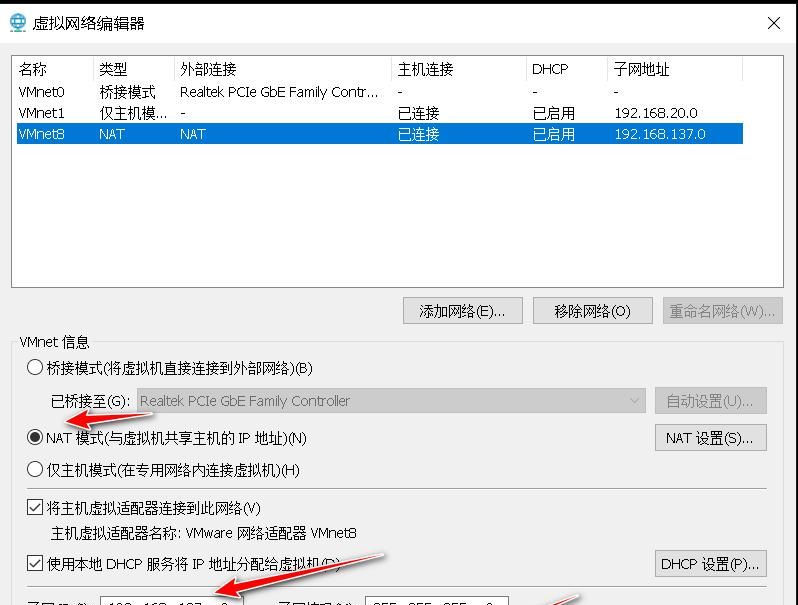Screen dimensions: 798x605
Task: Select the NAT 模式 radio button
Action: coord(35,438)
